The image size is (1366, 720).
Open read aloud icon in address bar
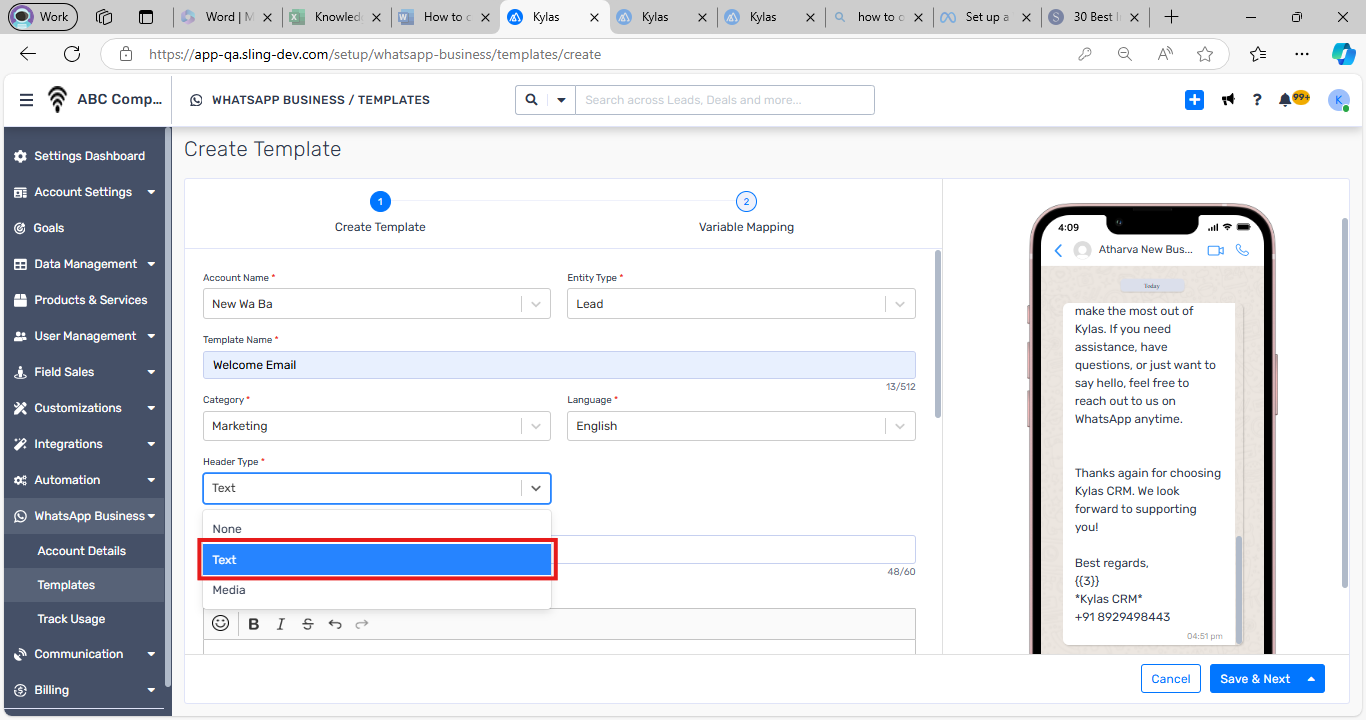pyautogui.click(x=1165, y=54)
